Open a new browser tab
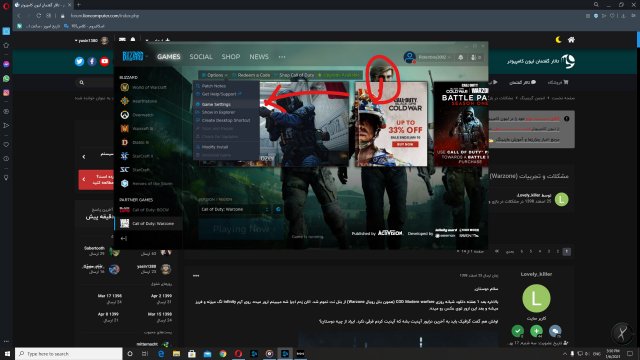640x360 pixels. click(79, 4)
